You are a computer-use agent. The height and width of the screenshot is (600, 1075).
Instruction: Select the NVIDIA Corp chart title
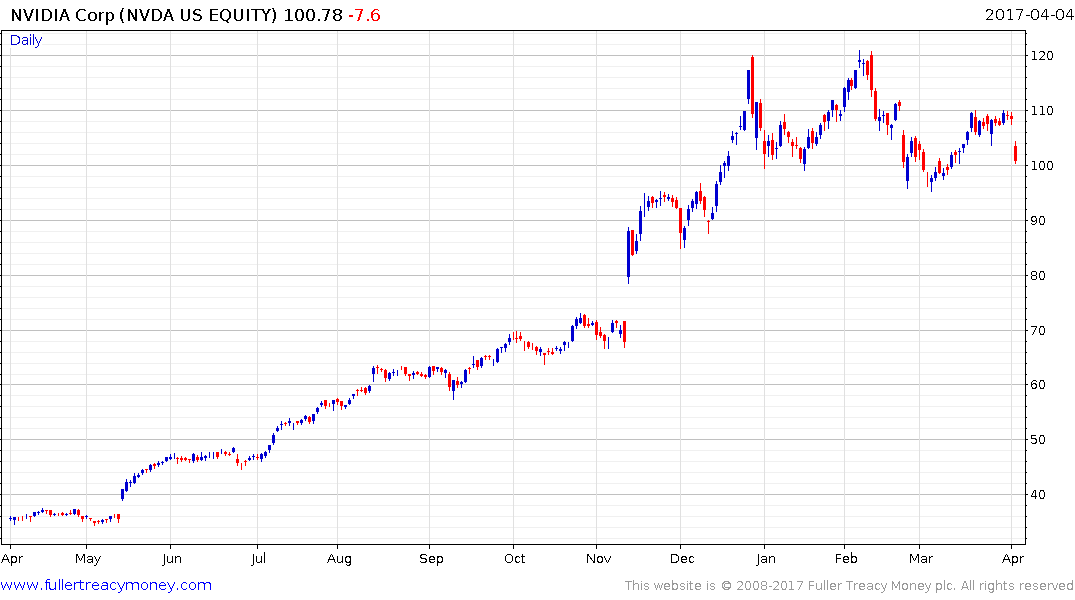point(144,15)
